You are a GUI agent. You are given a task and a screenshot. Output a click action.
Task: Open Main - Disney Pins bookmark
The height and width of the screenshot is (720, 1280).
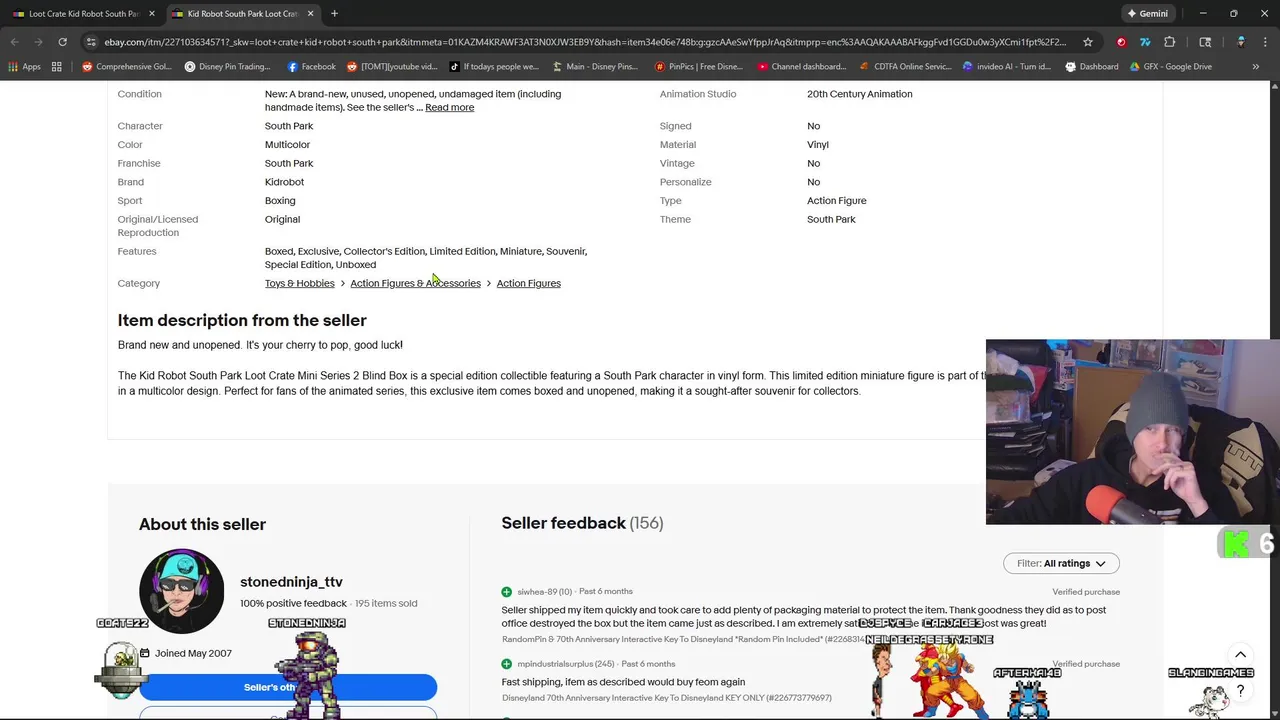pyautogui.click(x=594, y=67)
